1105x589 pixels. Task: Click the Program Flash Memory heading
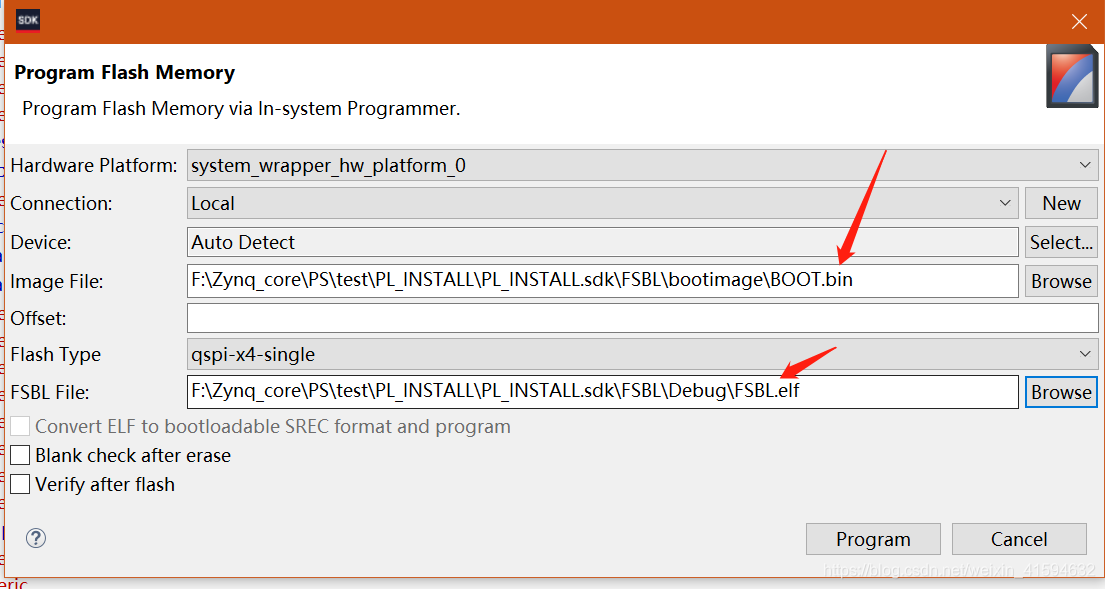(125, 73)
